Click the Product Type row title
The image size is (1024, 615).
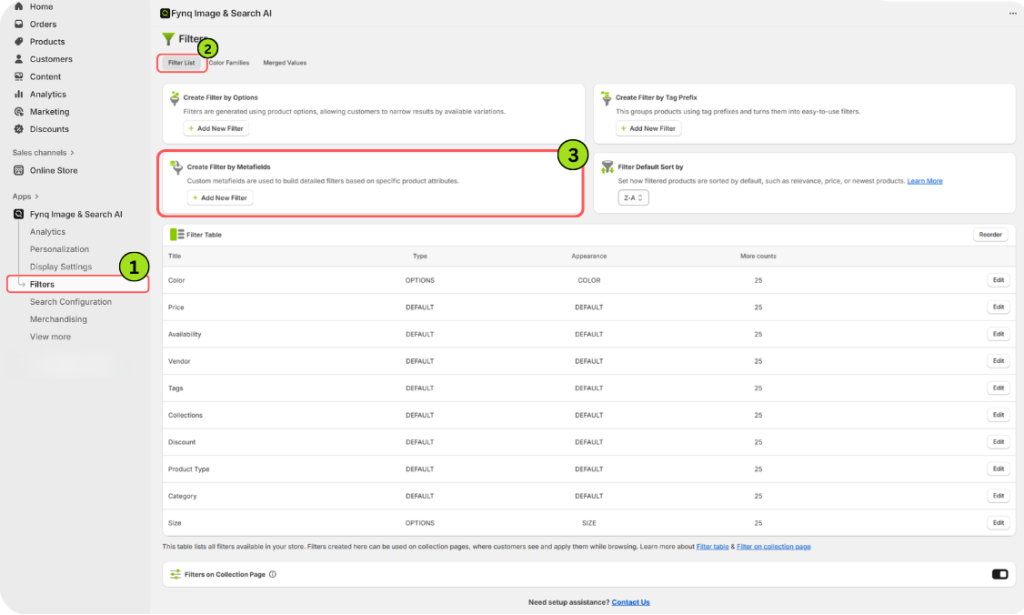click(189, 469)
